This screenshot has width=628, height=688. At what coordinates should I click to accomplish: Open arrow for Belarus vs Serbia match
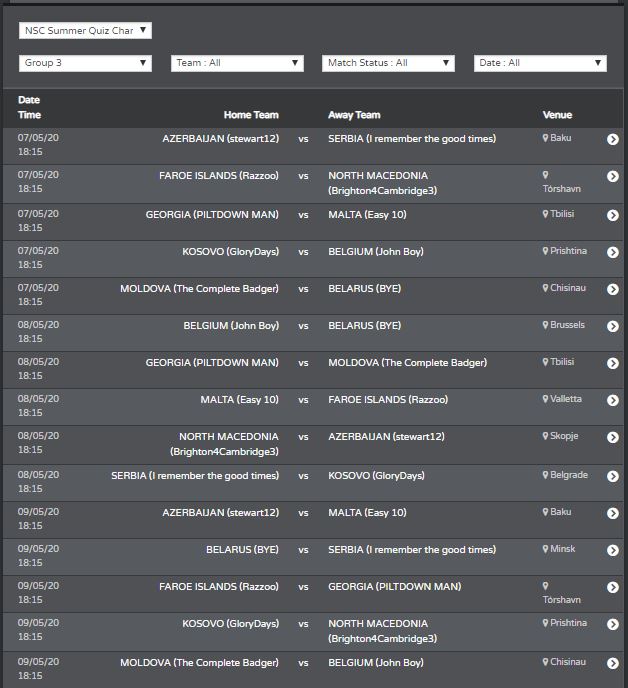pyautogui.click(x=613, y=550)
